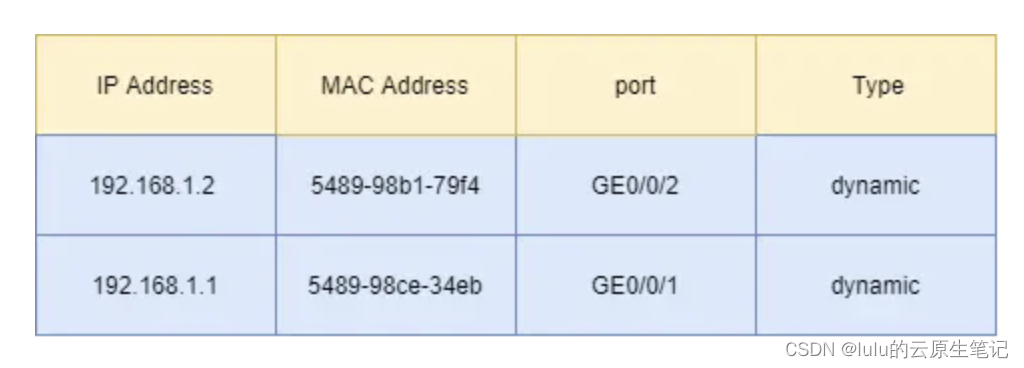Image resolution: width=1024 pixels, height=368 pixels.
Task: Click the IP Address header cell
Action: [x=155, y=85]
